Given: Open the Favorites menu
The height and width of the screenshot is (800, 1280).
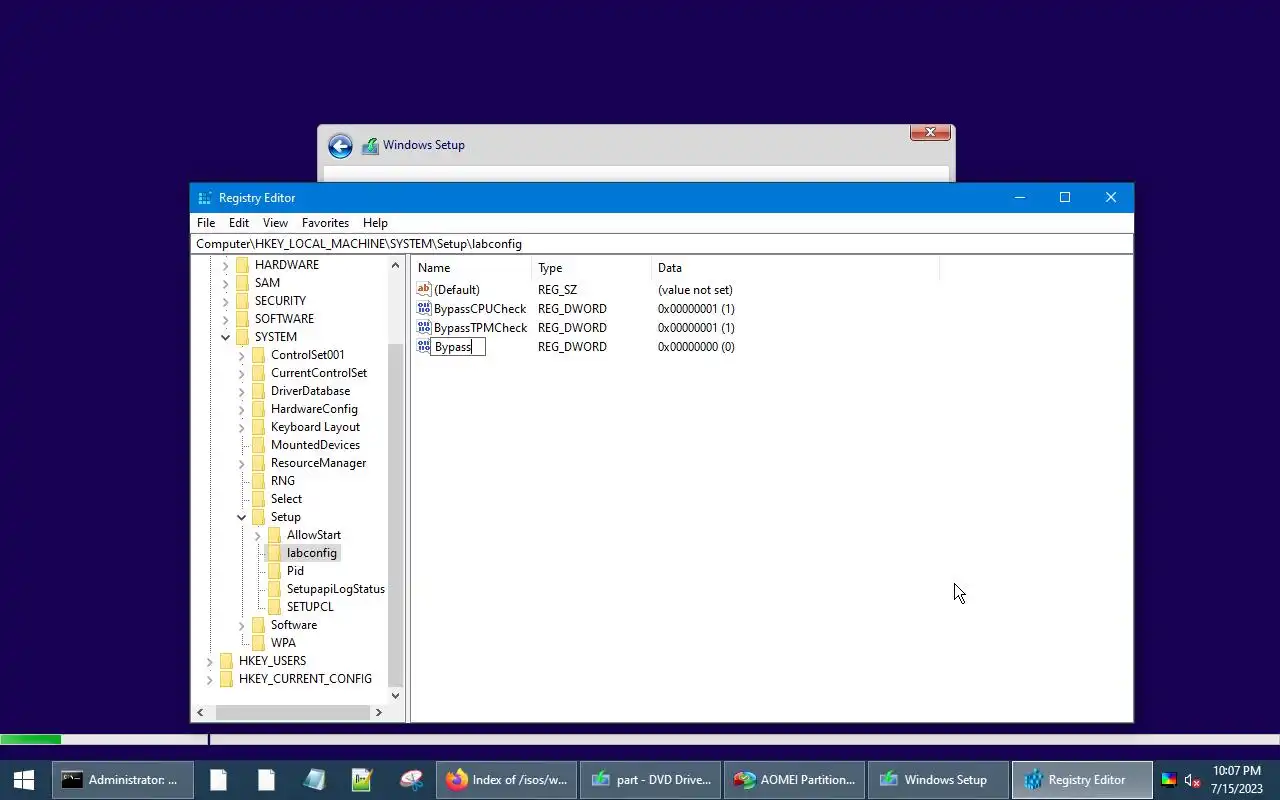Looking at the screenshot, I should click(x=325, y=223).
